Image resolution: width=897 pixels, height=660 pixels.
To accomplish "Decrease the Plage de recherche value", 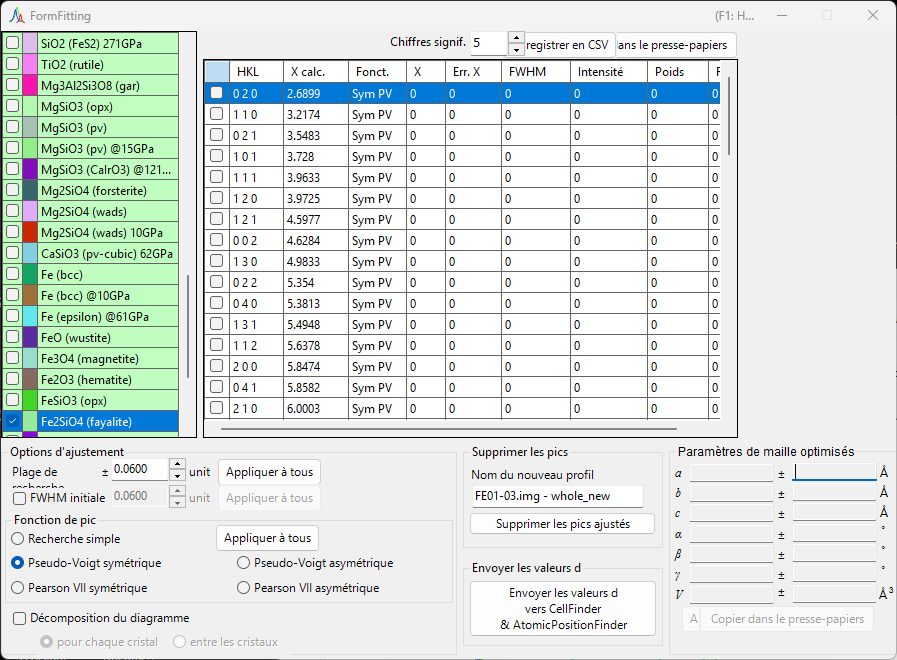I will tap(177, 476).
